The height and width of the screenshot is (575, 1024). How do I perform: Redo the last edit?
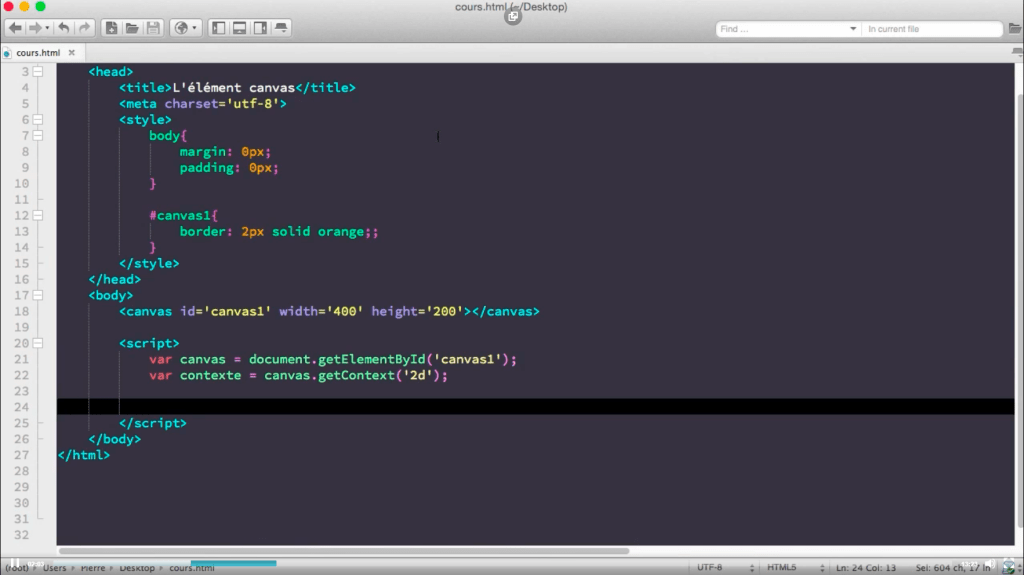[x=84, y=28]
